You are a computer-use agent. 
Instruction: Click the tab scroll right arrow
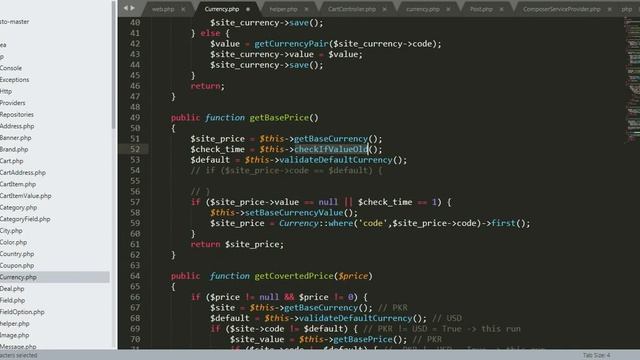[132, 8]
